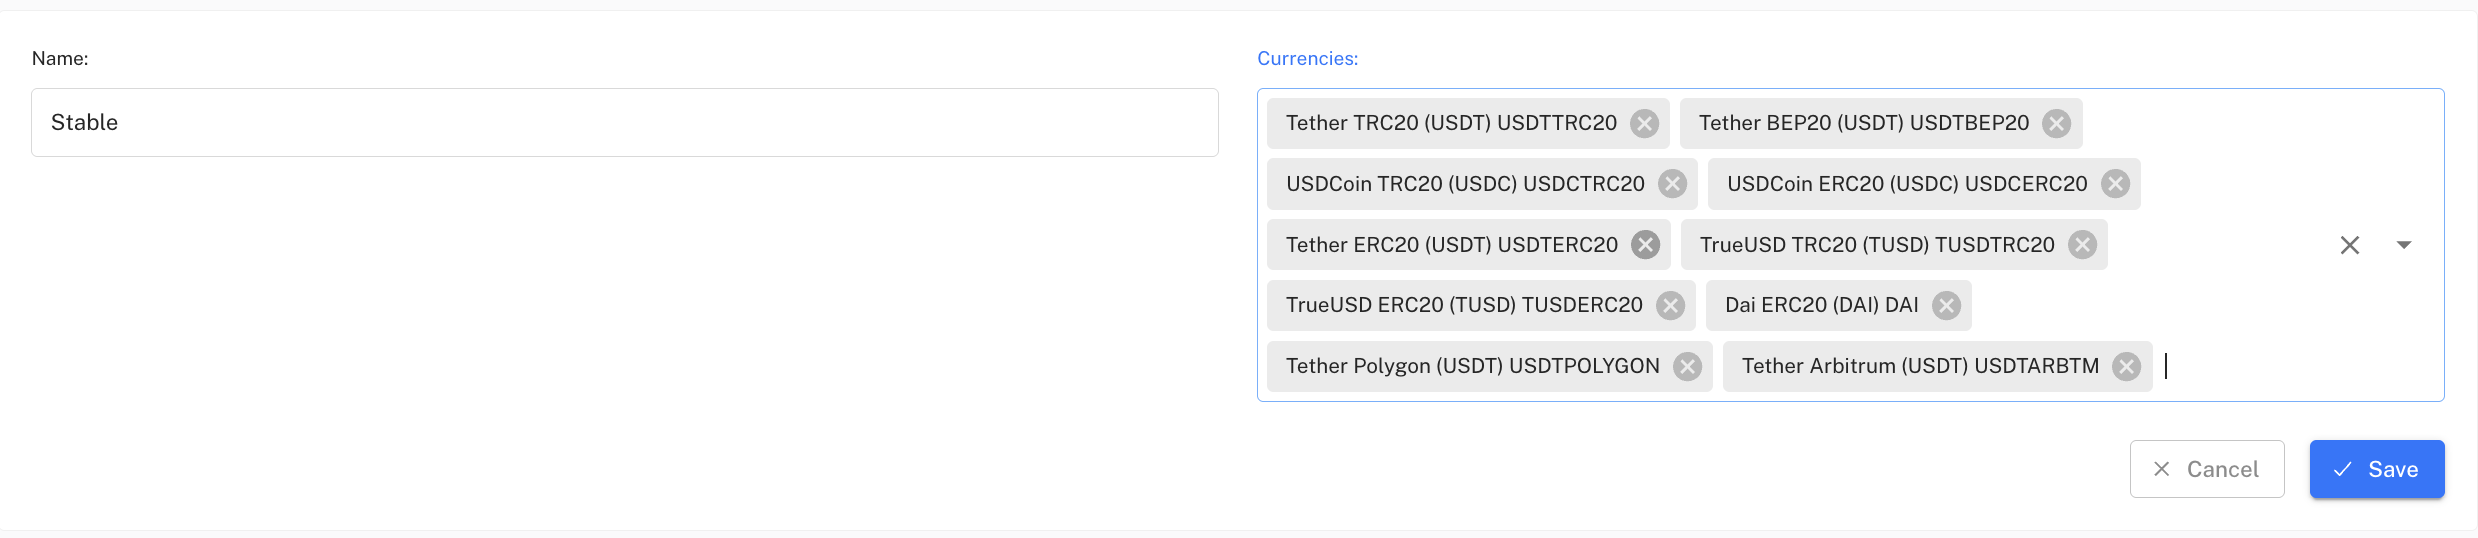Click the Currencies label

(1307, 59)
